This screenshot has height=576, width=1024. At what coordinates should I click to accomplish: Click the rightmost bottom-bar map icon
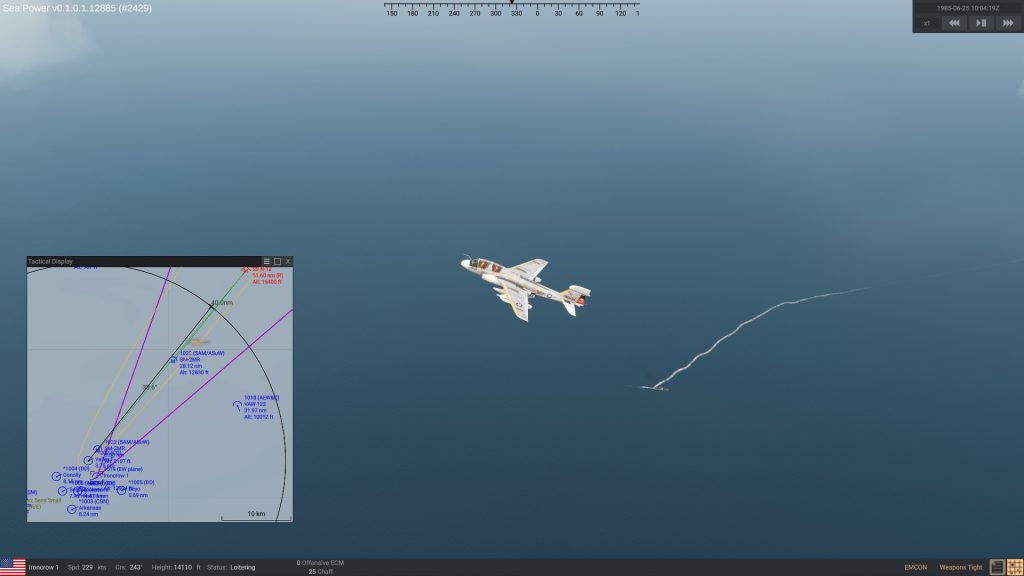(1014, 567)
